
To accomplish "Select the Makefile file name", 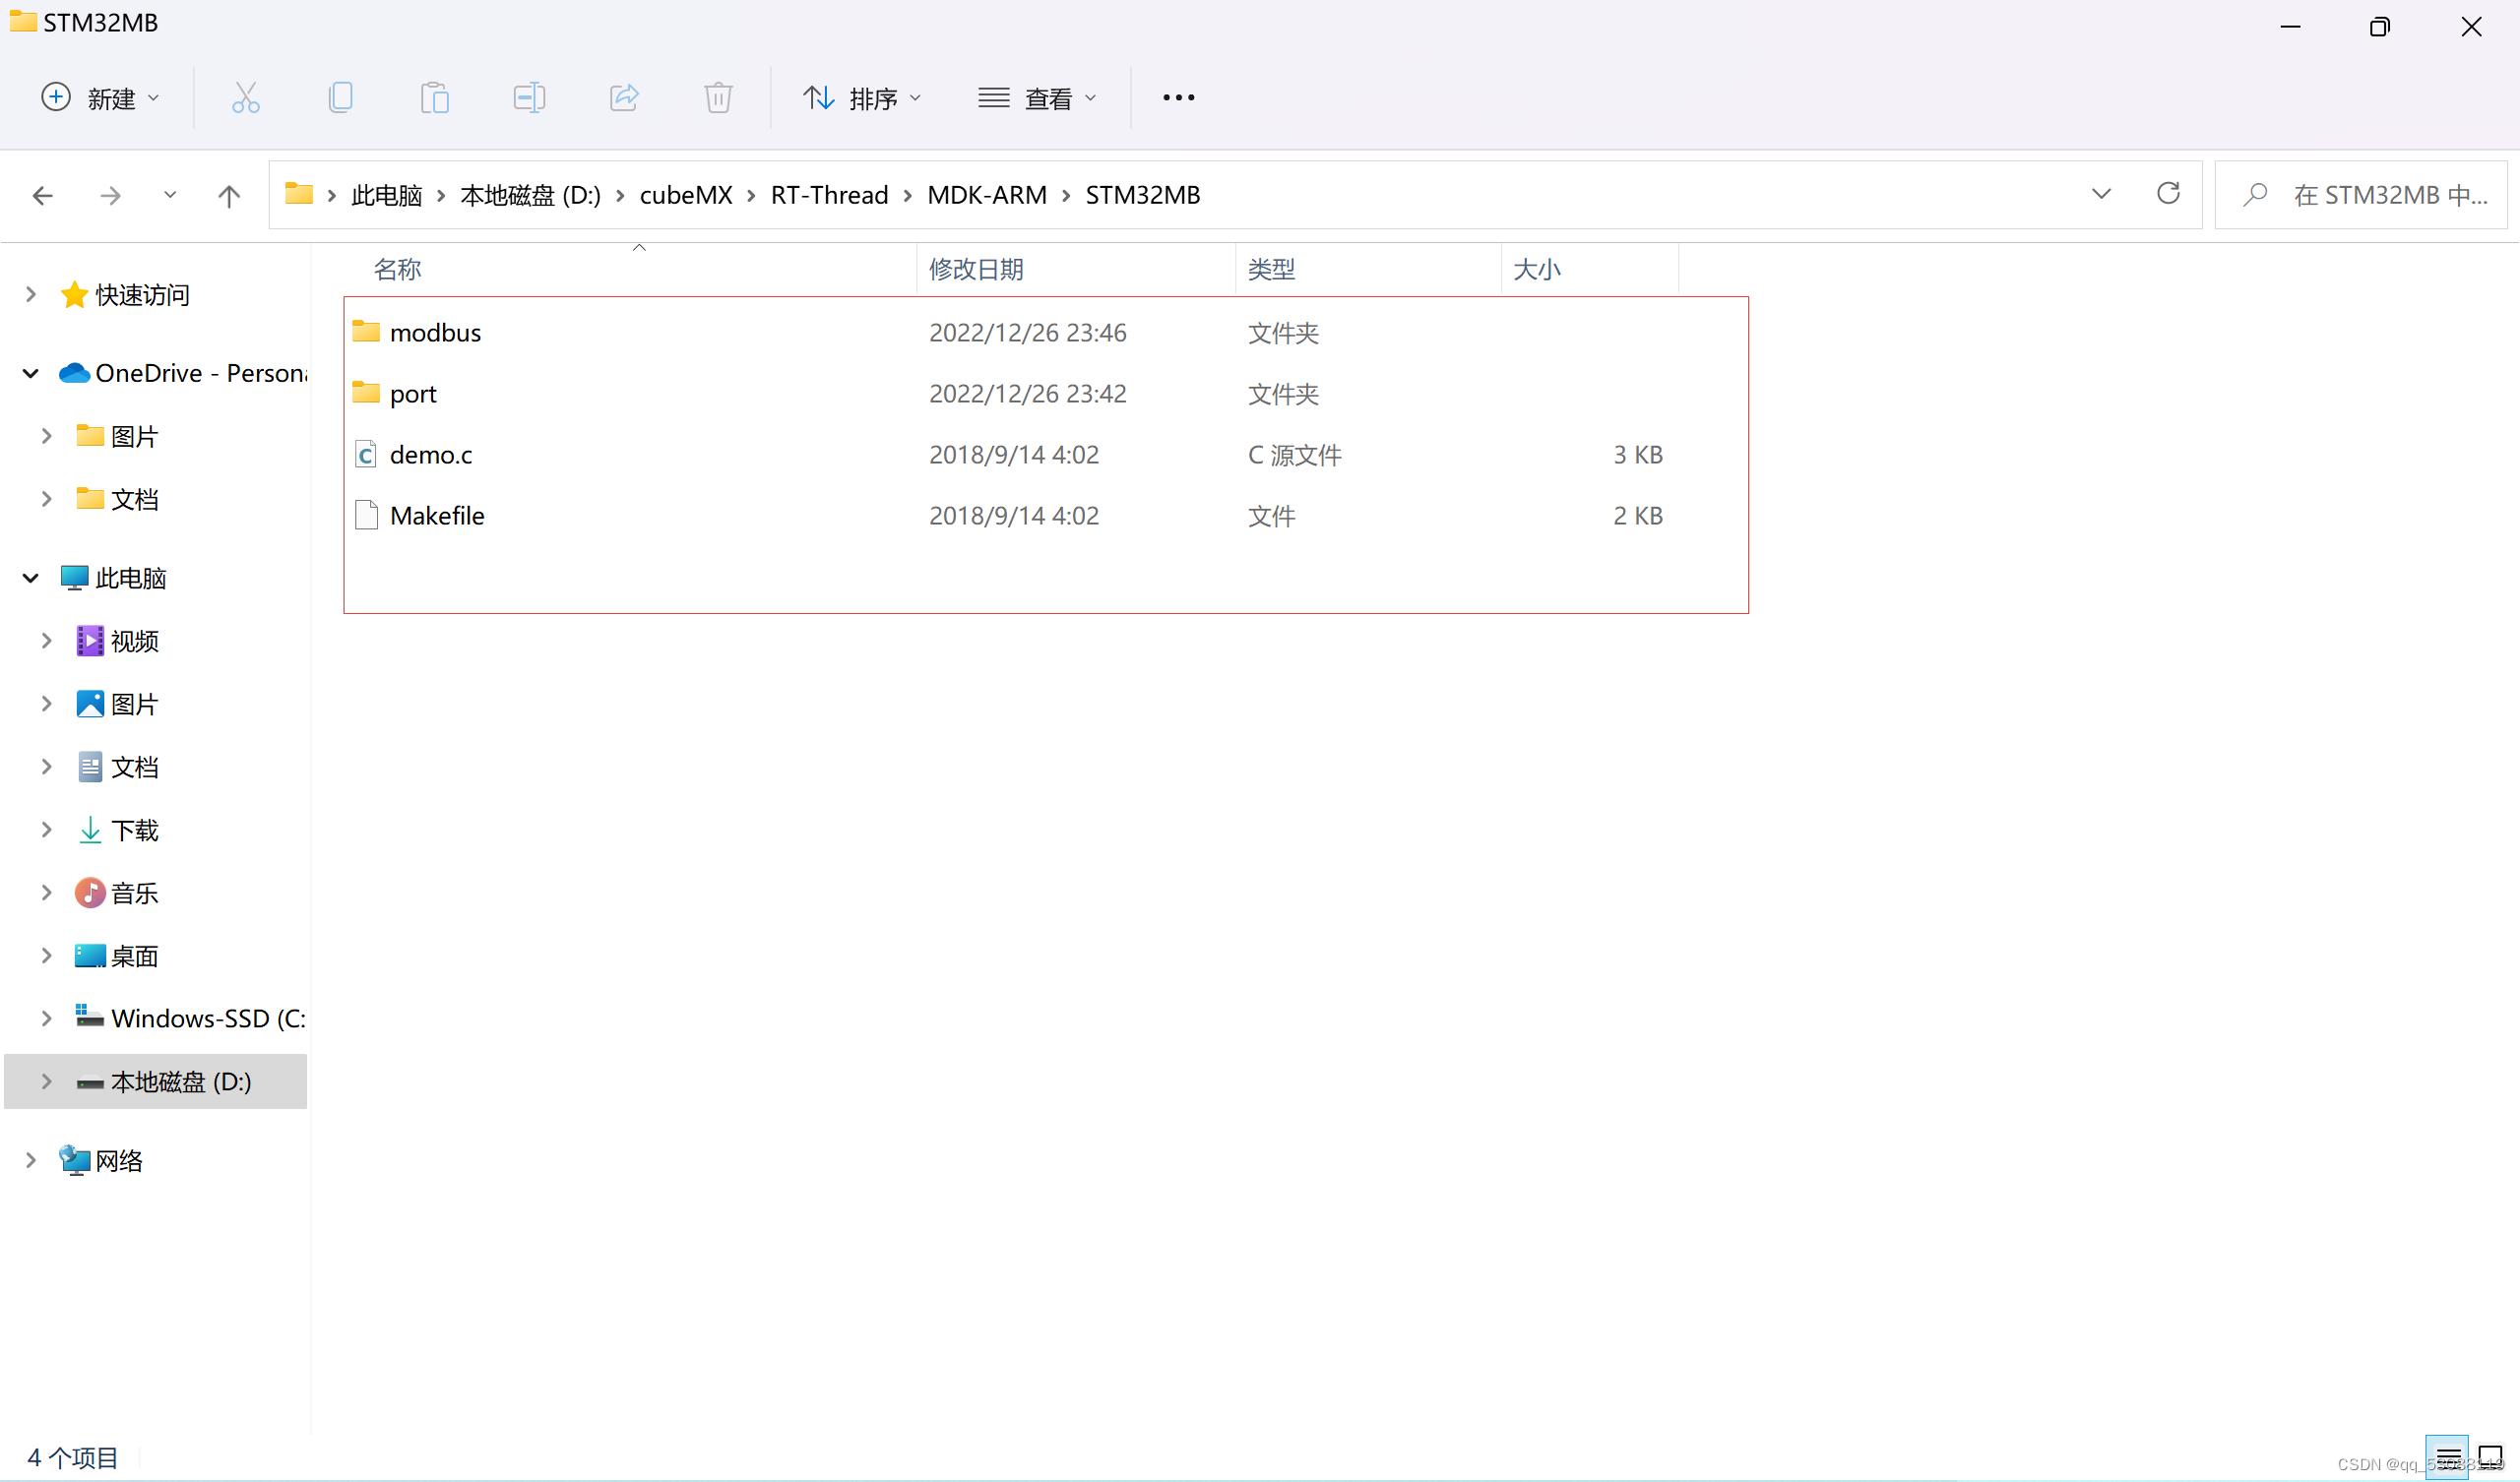I will tap(437, 516).
